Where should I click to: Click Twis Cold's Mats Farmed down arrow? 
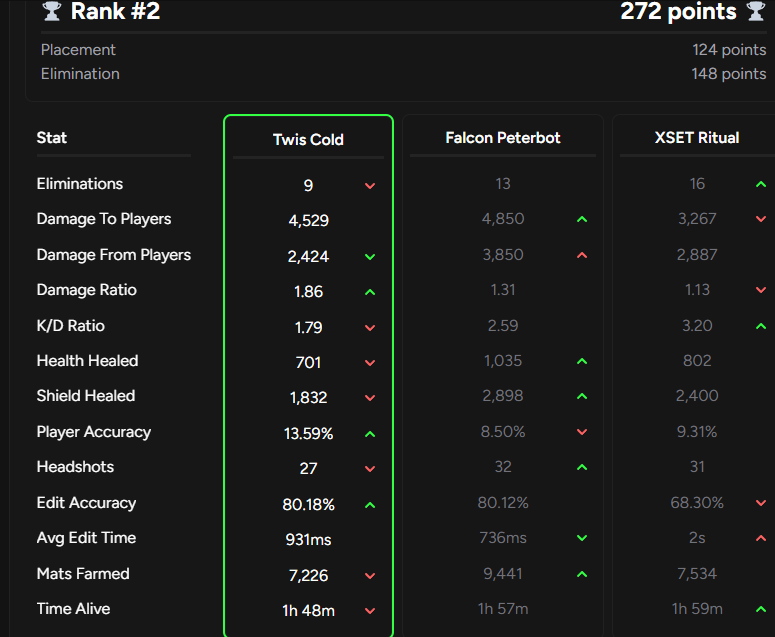[x=370, y=576]
